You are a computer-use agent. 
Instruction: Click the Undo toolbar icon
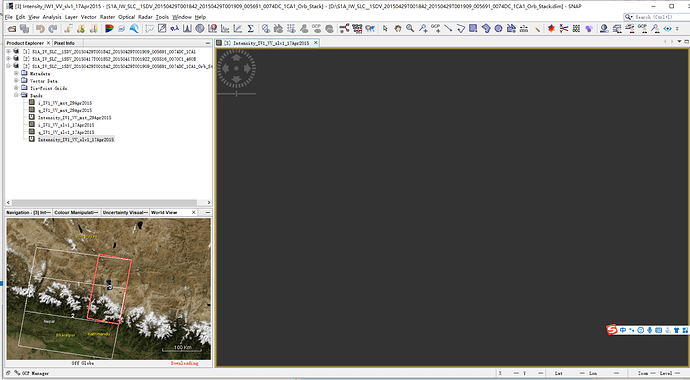(40, 29)
